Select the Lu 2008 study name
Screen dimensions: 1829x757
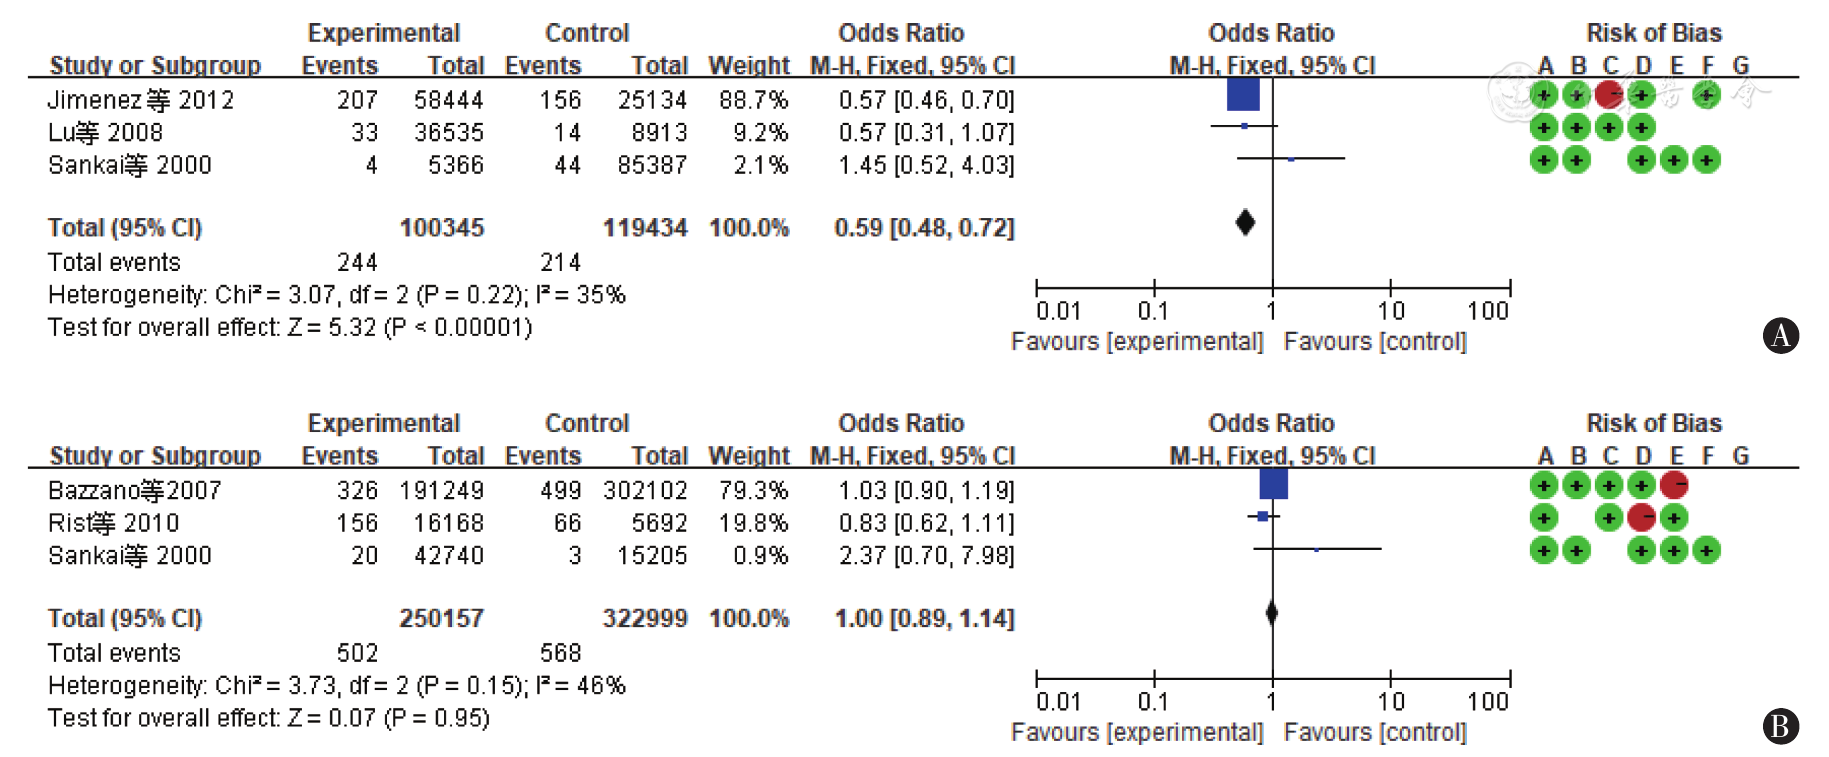pos(105,133)
